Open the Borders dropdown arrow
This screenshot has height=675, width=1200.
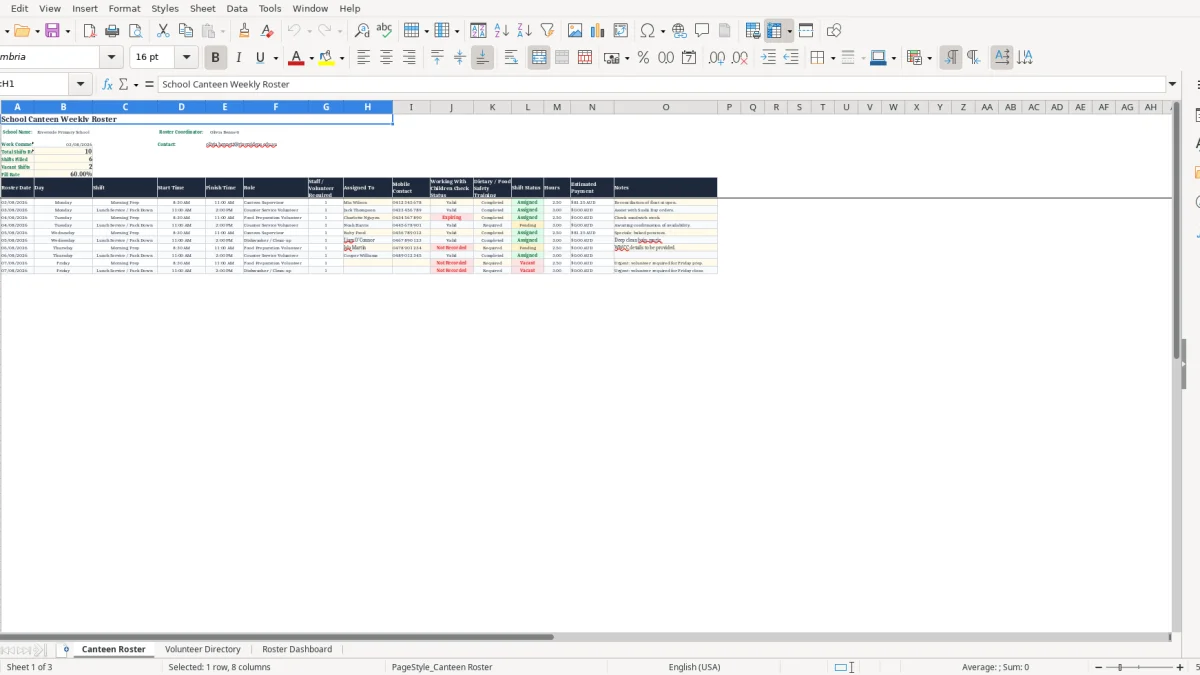pos(832,58)
